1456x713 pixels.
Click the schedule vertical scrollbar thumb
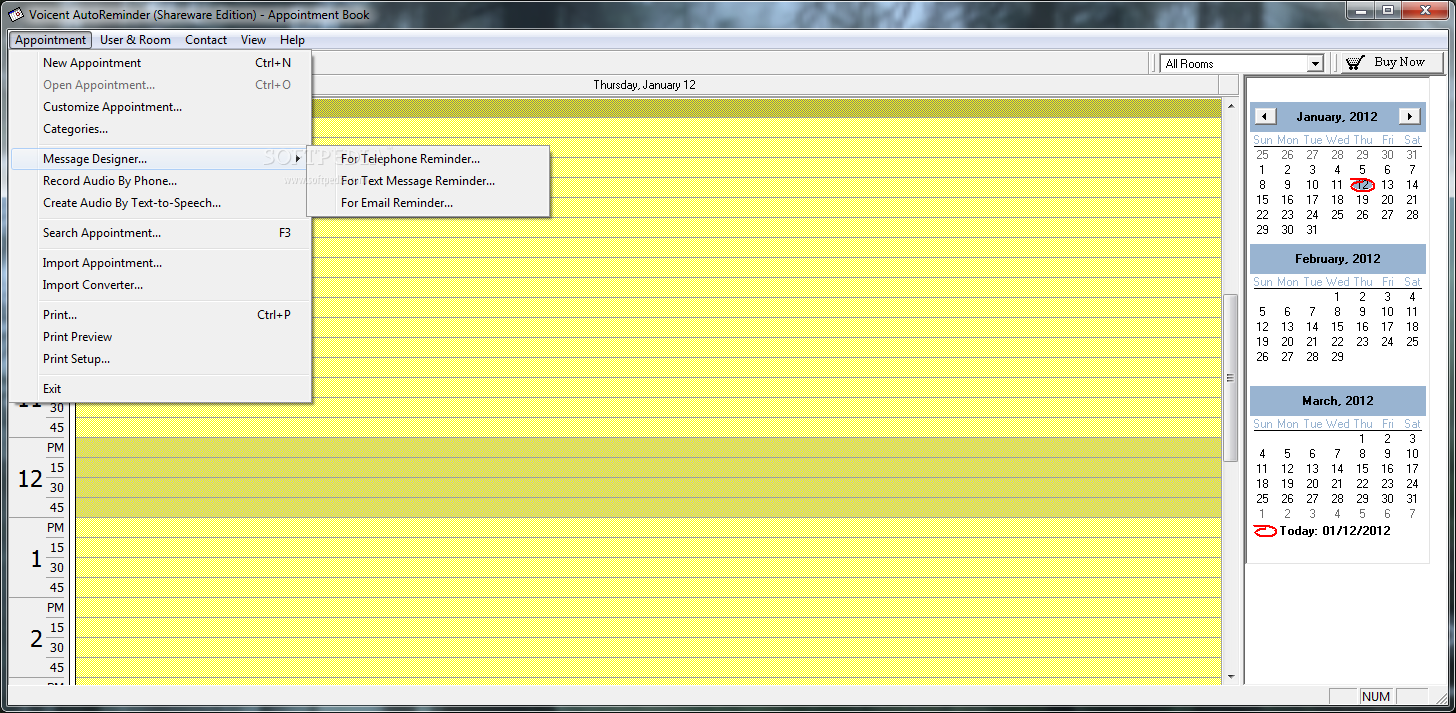click(x=1231, y=377)
